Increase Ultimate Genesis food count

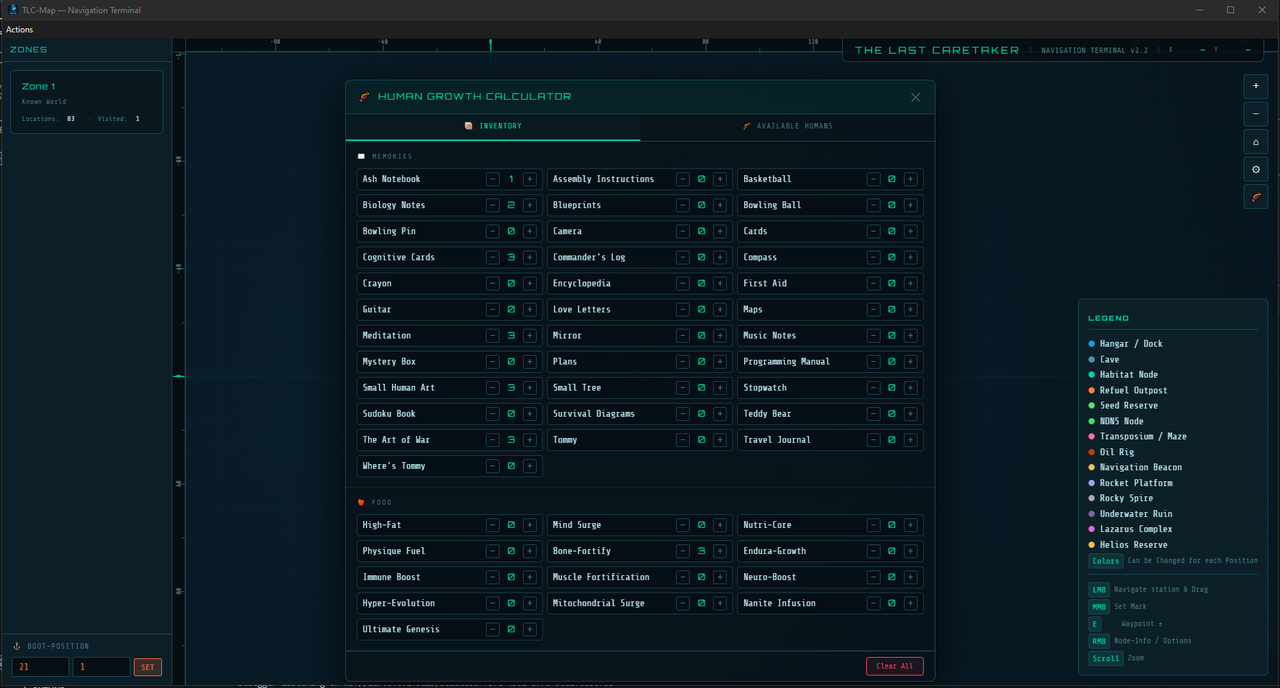click(529, 629)
